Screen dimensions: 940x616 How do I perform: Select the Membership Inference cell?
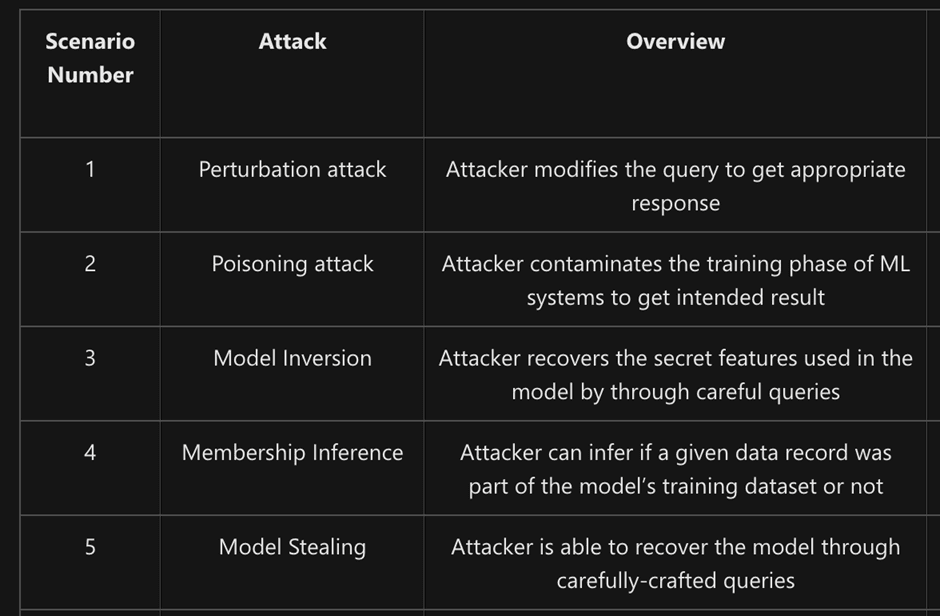click(292, 453)
